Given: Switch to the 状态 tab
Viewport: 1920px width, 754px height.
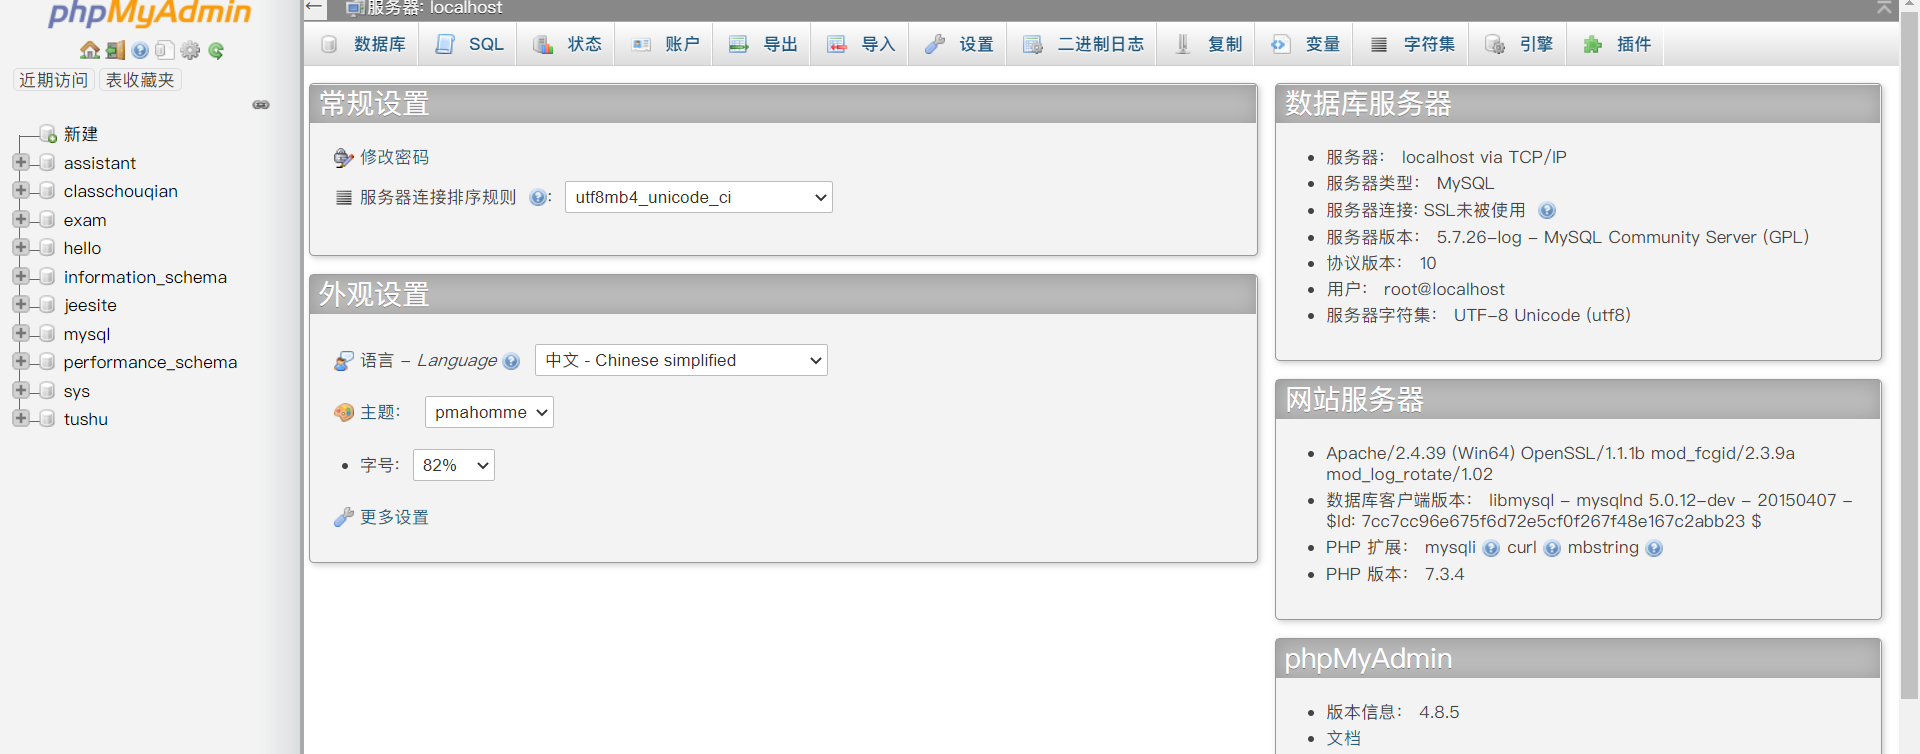Looking at the screenshot, I should (568, 44).
